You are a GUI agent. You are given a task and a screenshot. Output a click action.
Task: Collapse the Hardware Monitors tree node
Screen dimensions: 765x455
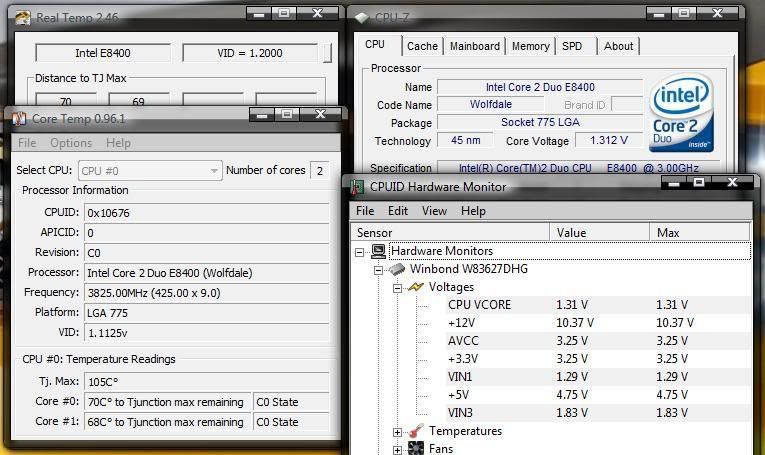click(360, 252)
